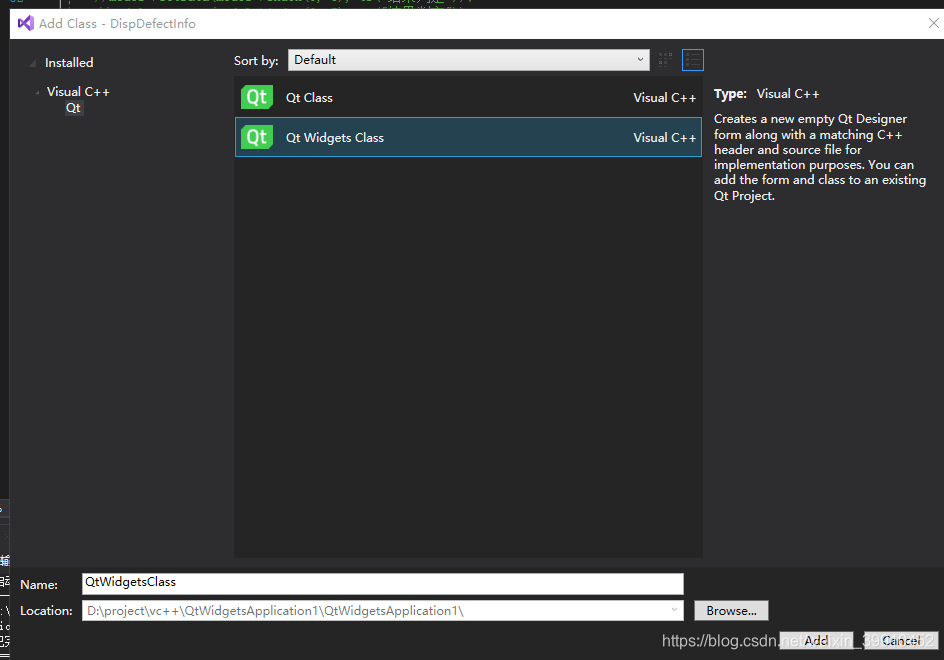The width and height of the screenshot is (944, 660).
Task: Close the Add Class dialog
Action: pos(933,23)
